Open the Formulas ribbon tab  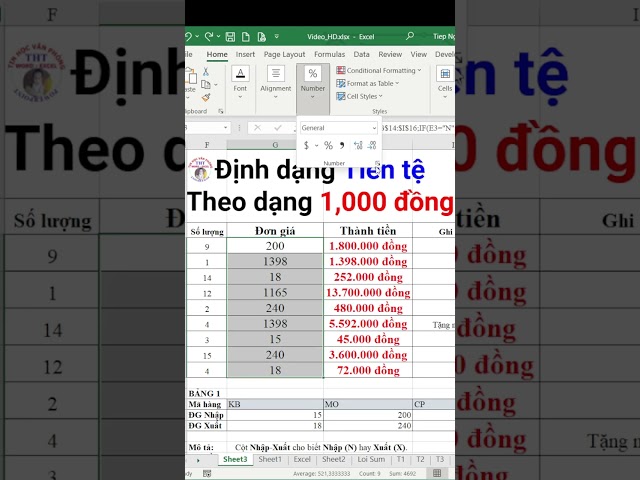tap(329, 54)
